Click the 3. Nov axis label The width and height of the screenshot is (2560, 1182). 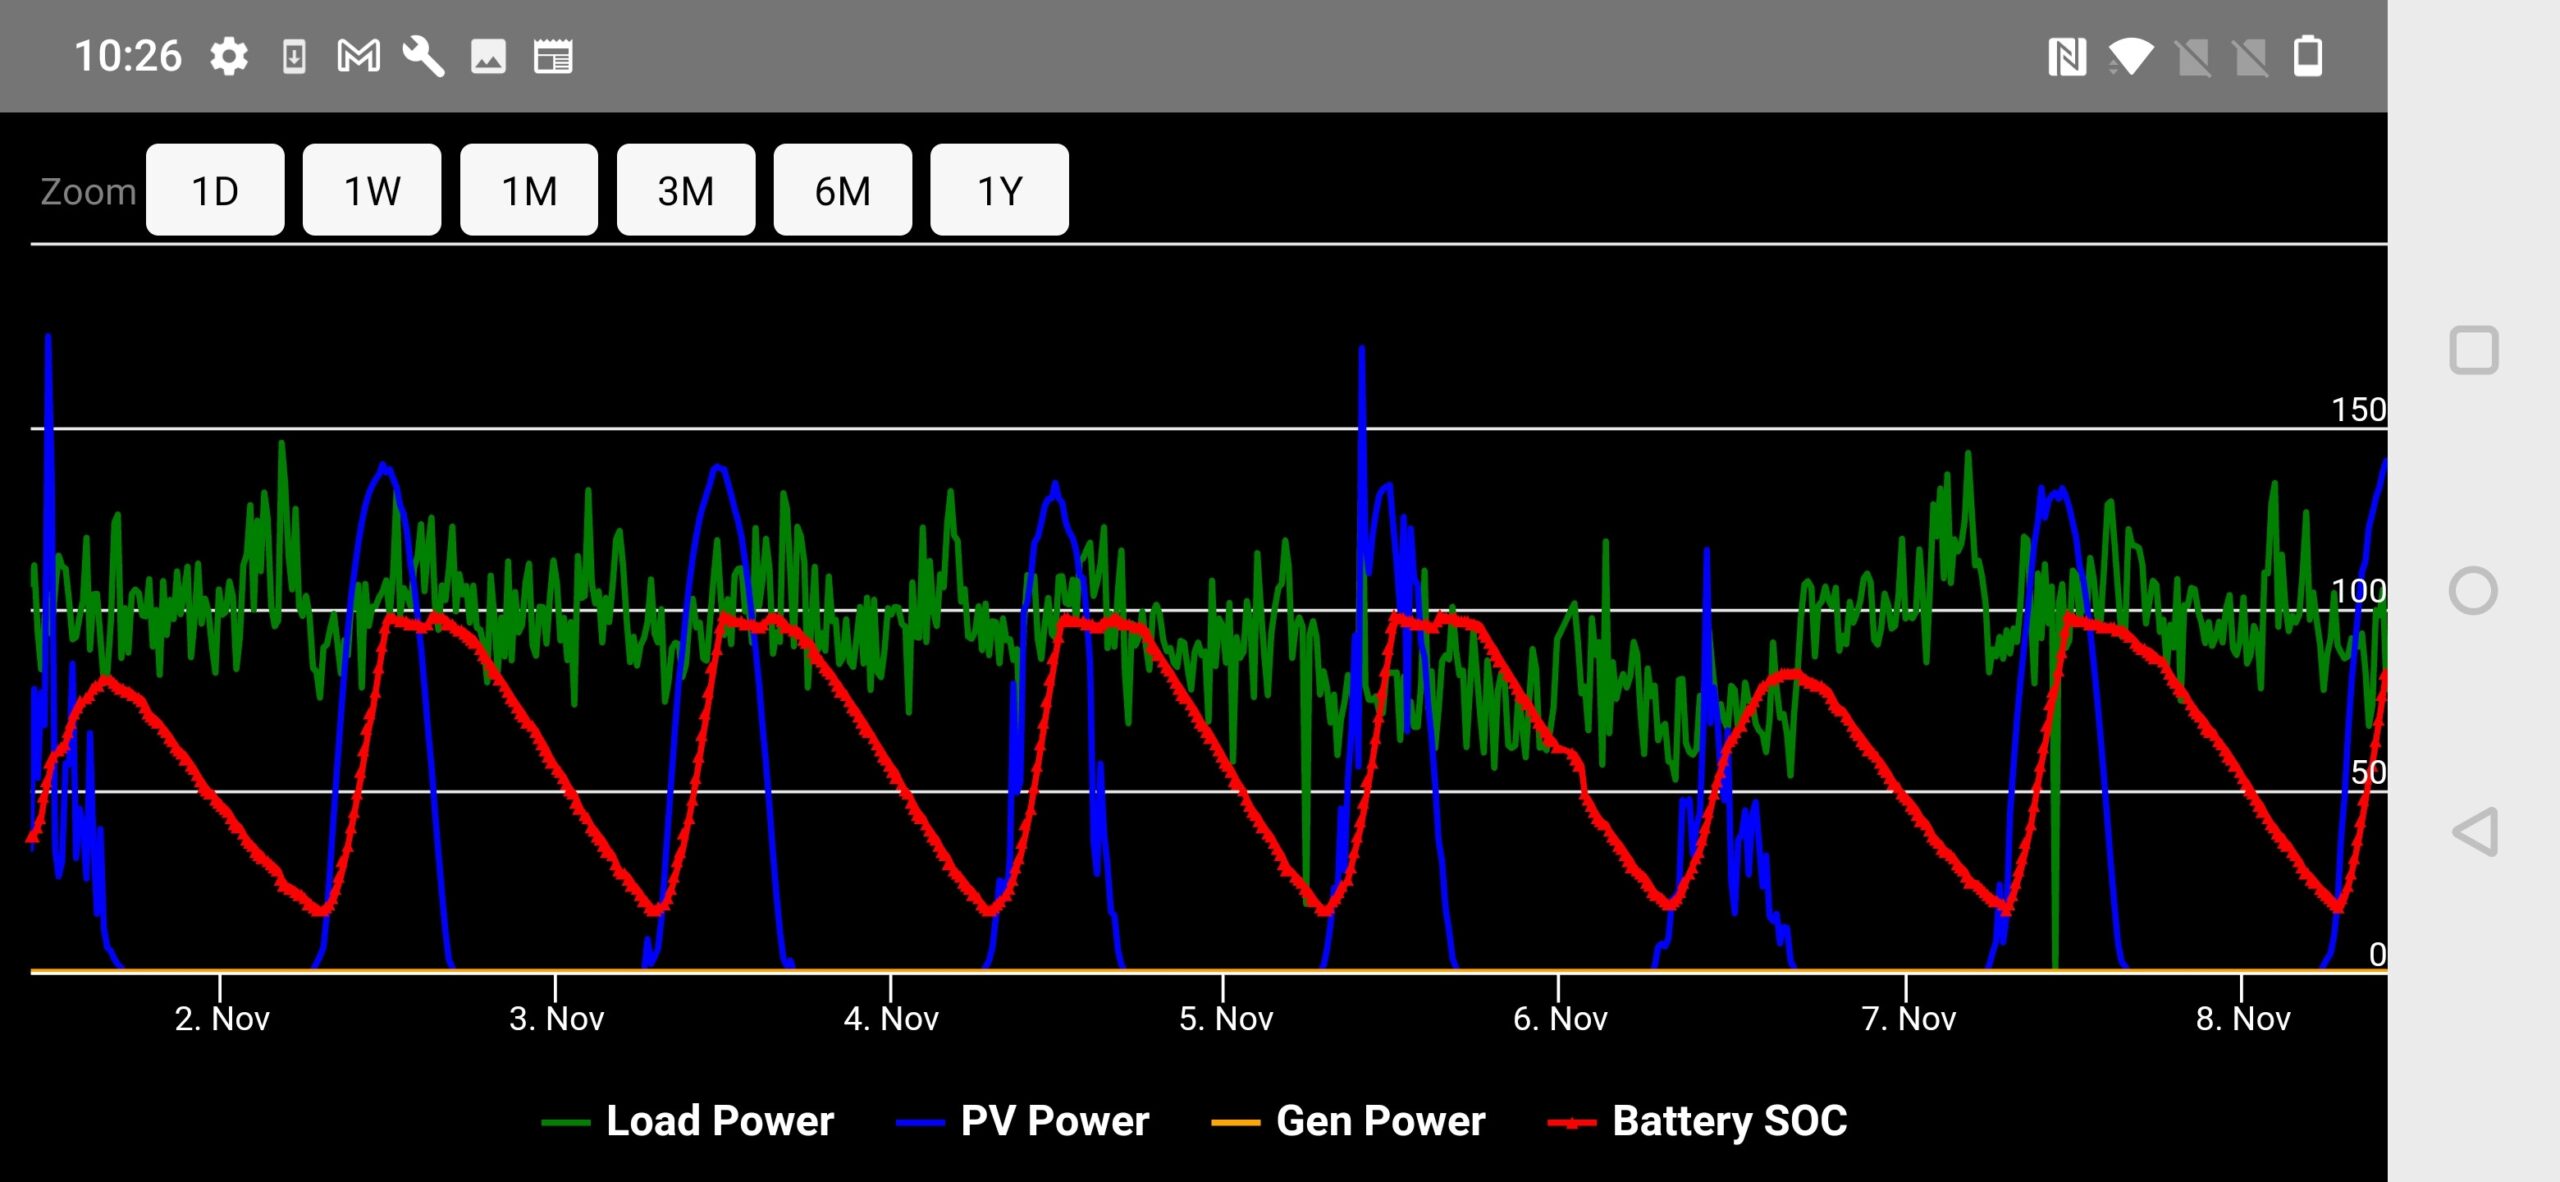(x=557, y=1018)
